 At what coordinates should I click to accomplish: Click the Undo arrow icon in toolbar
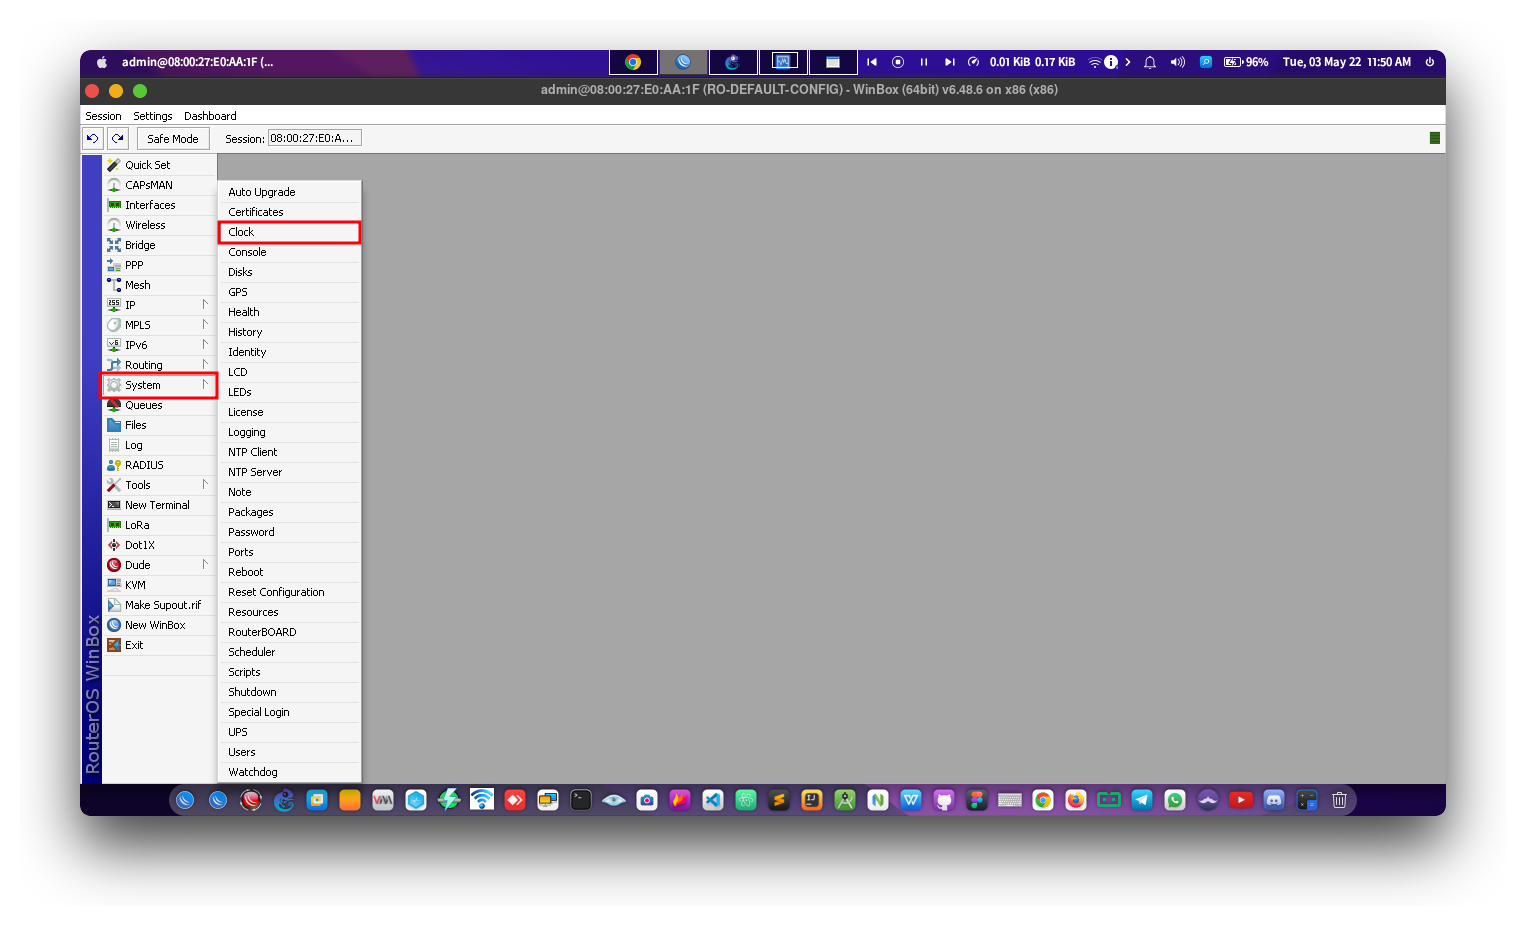click(92, 139)
